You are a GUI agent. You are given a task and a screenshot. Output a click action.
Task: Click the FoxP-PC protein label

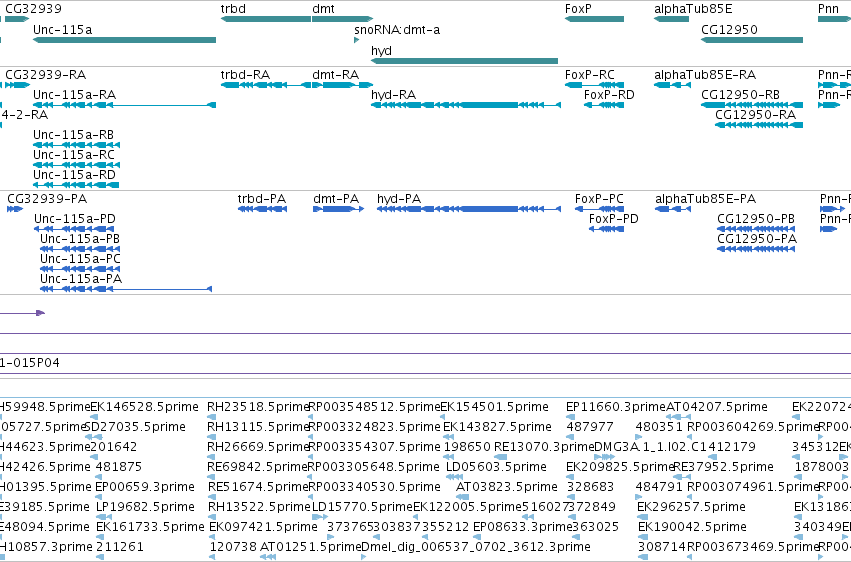click(x=599, y=199)
